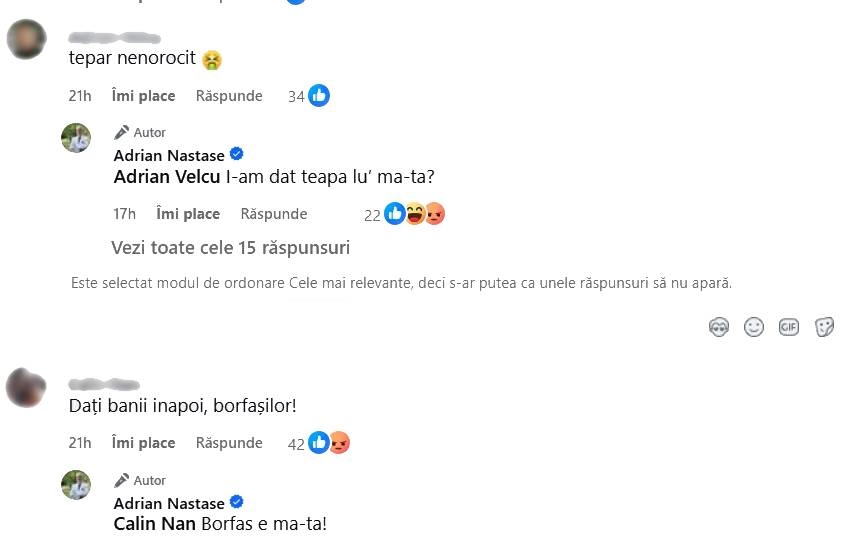This screenshot has height=548, width=863.
Task: Expand 'Vezi toate cele 15 răspunsuri'
Action: [231, 248]
